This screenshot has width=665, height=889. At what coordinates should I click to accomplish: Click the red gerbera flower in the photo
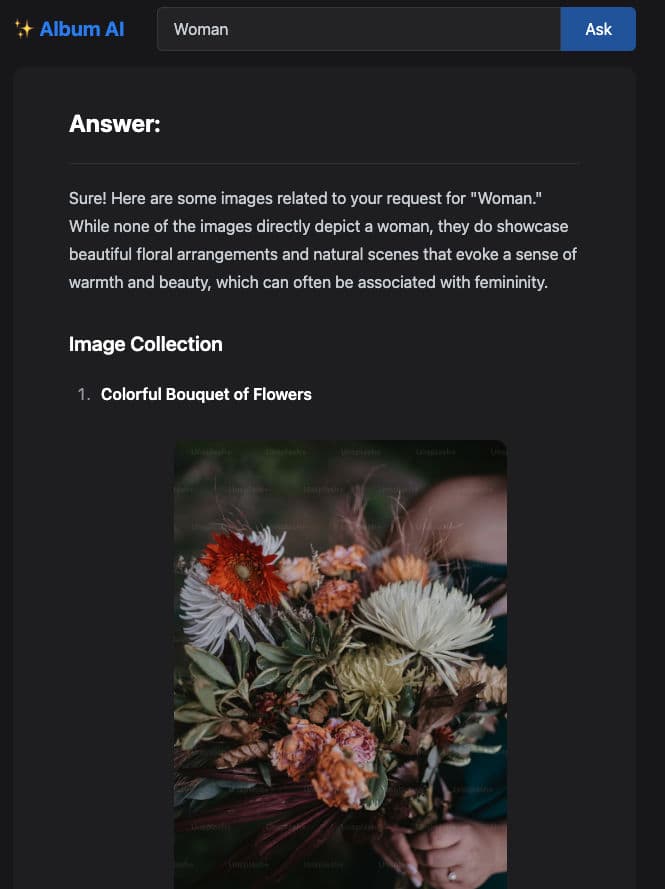coord(244,568)
